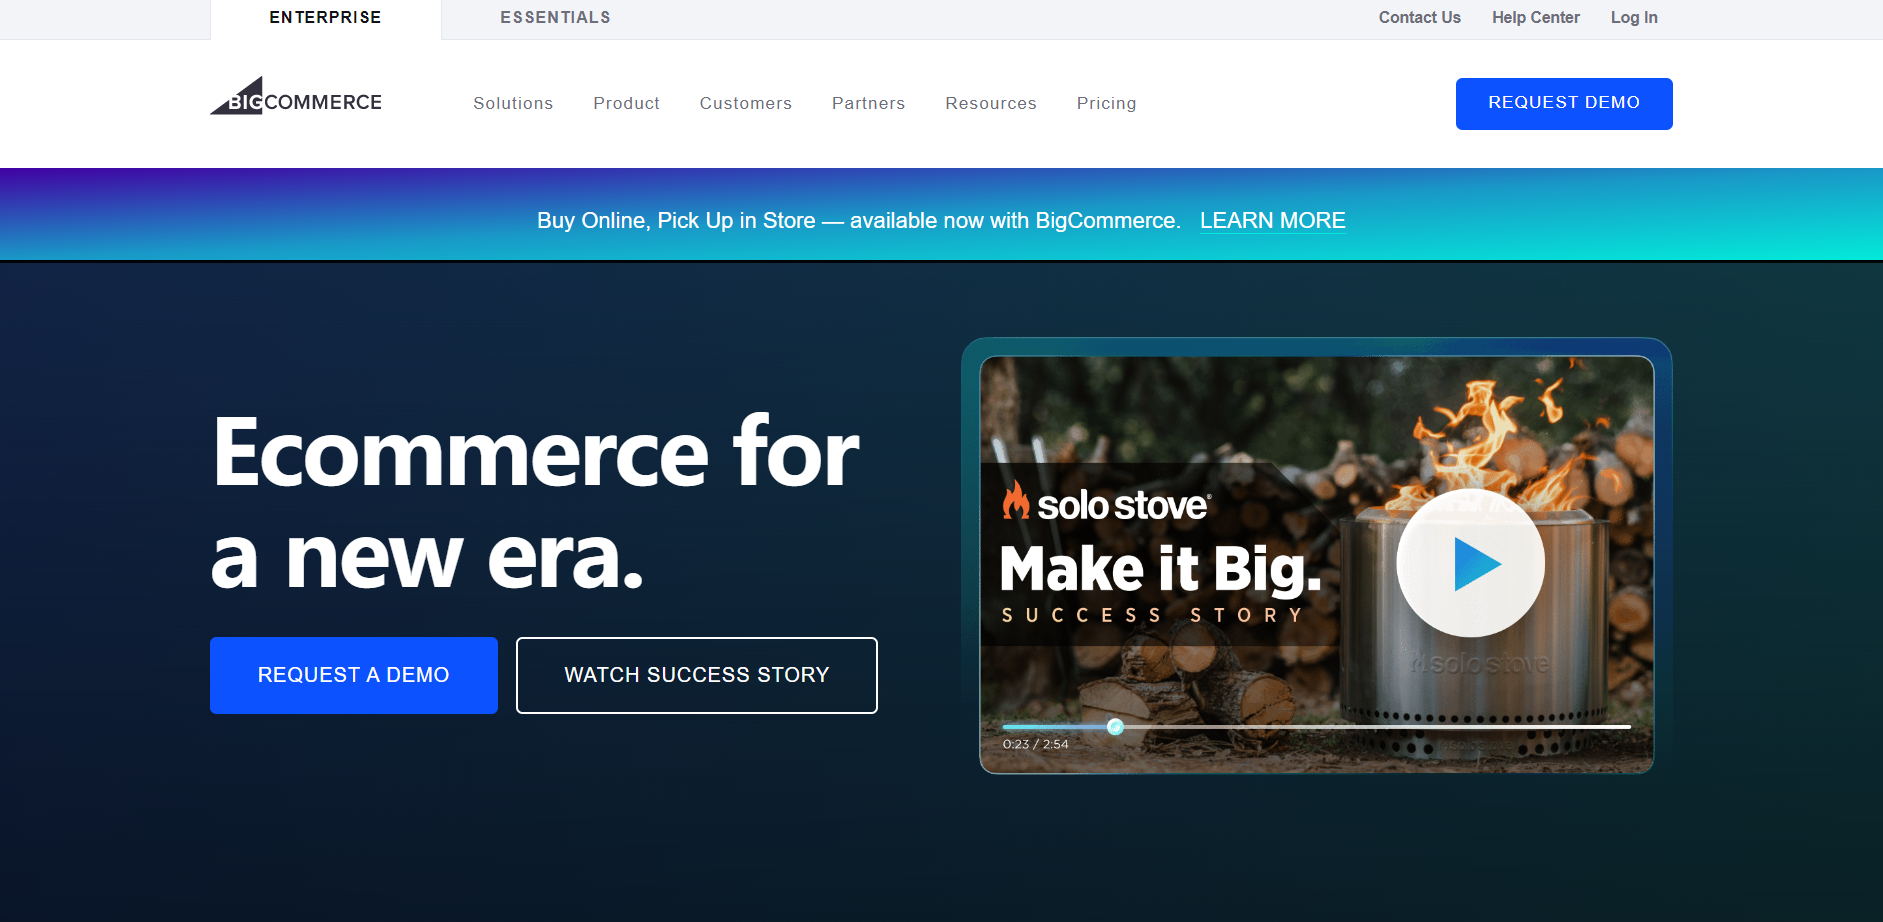Click the REQUEST DEMO header button
Viewport: 1883px width, 922px height.
coord(1564,104)
